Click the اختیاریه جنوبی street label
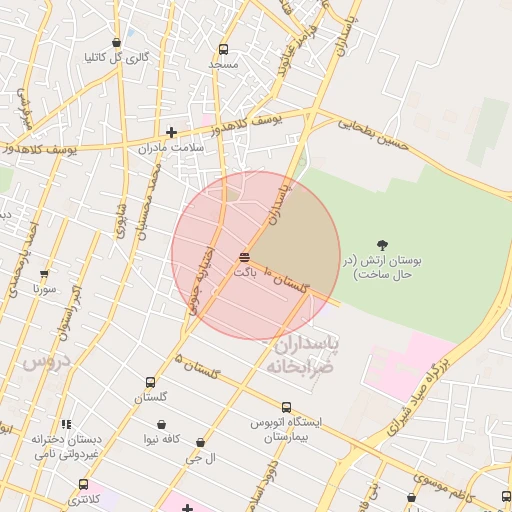 (x=202, y=281)
